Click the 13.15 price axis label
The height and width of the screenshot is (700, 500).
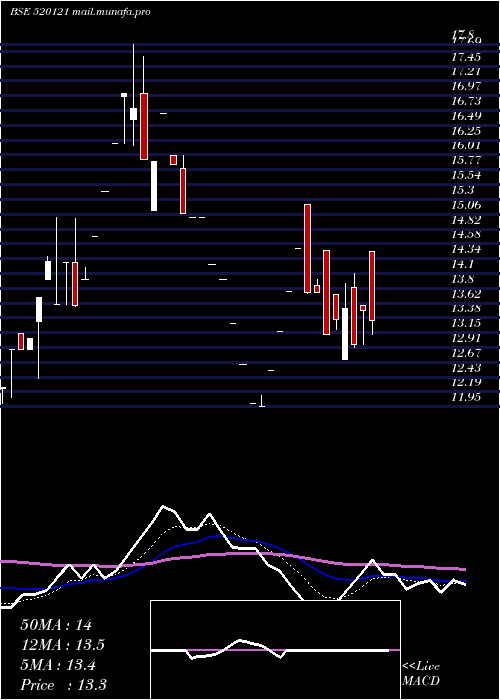466,323
